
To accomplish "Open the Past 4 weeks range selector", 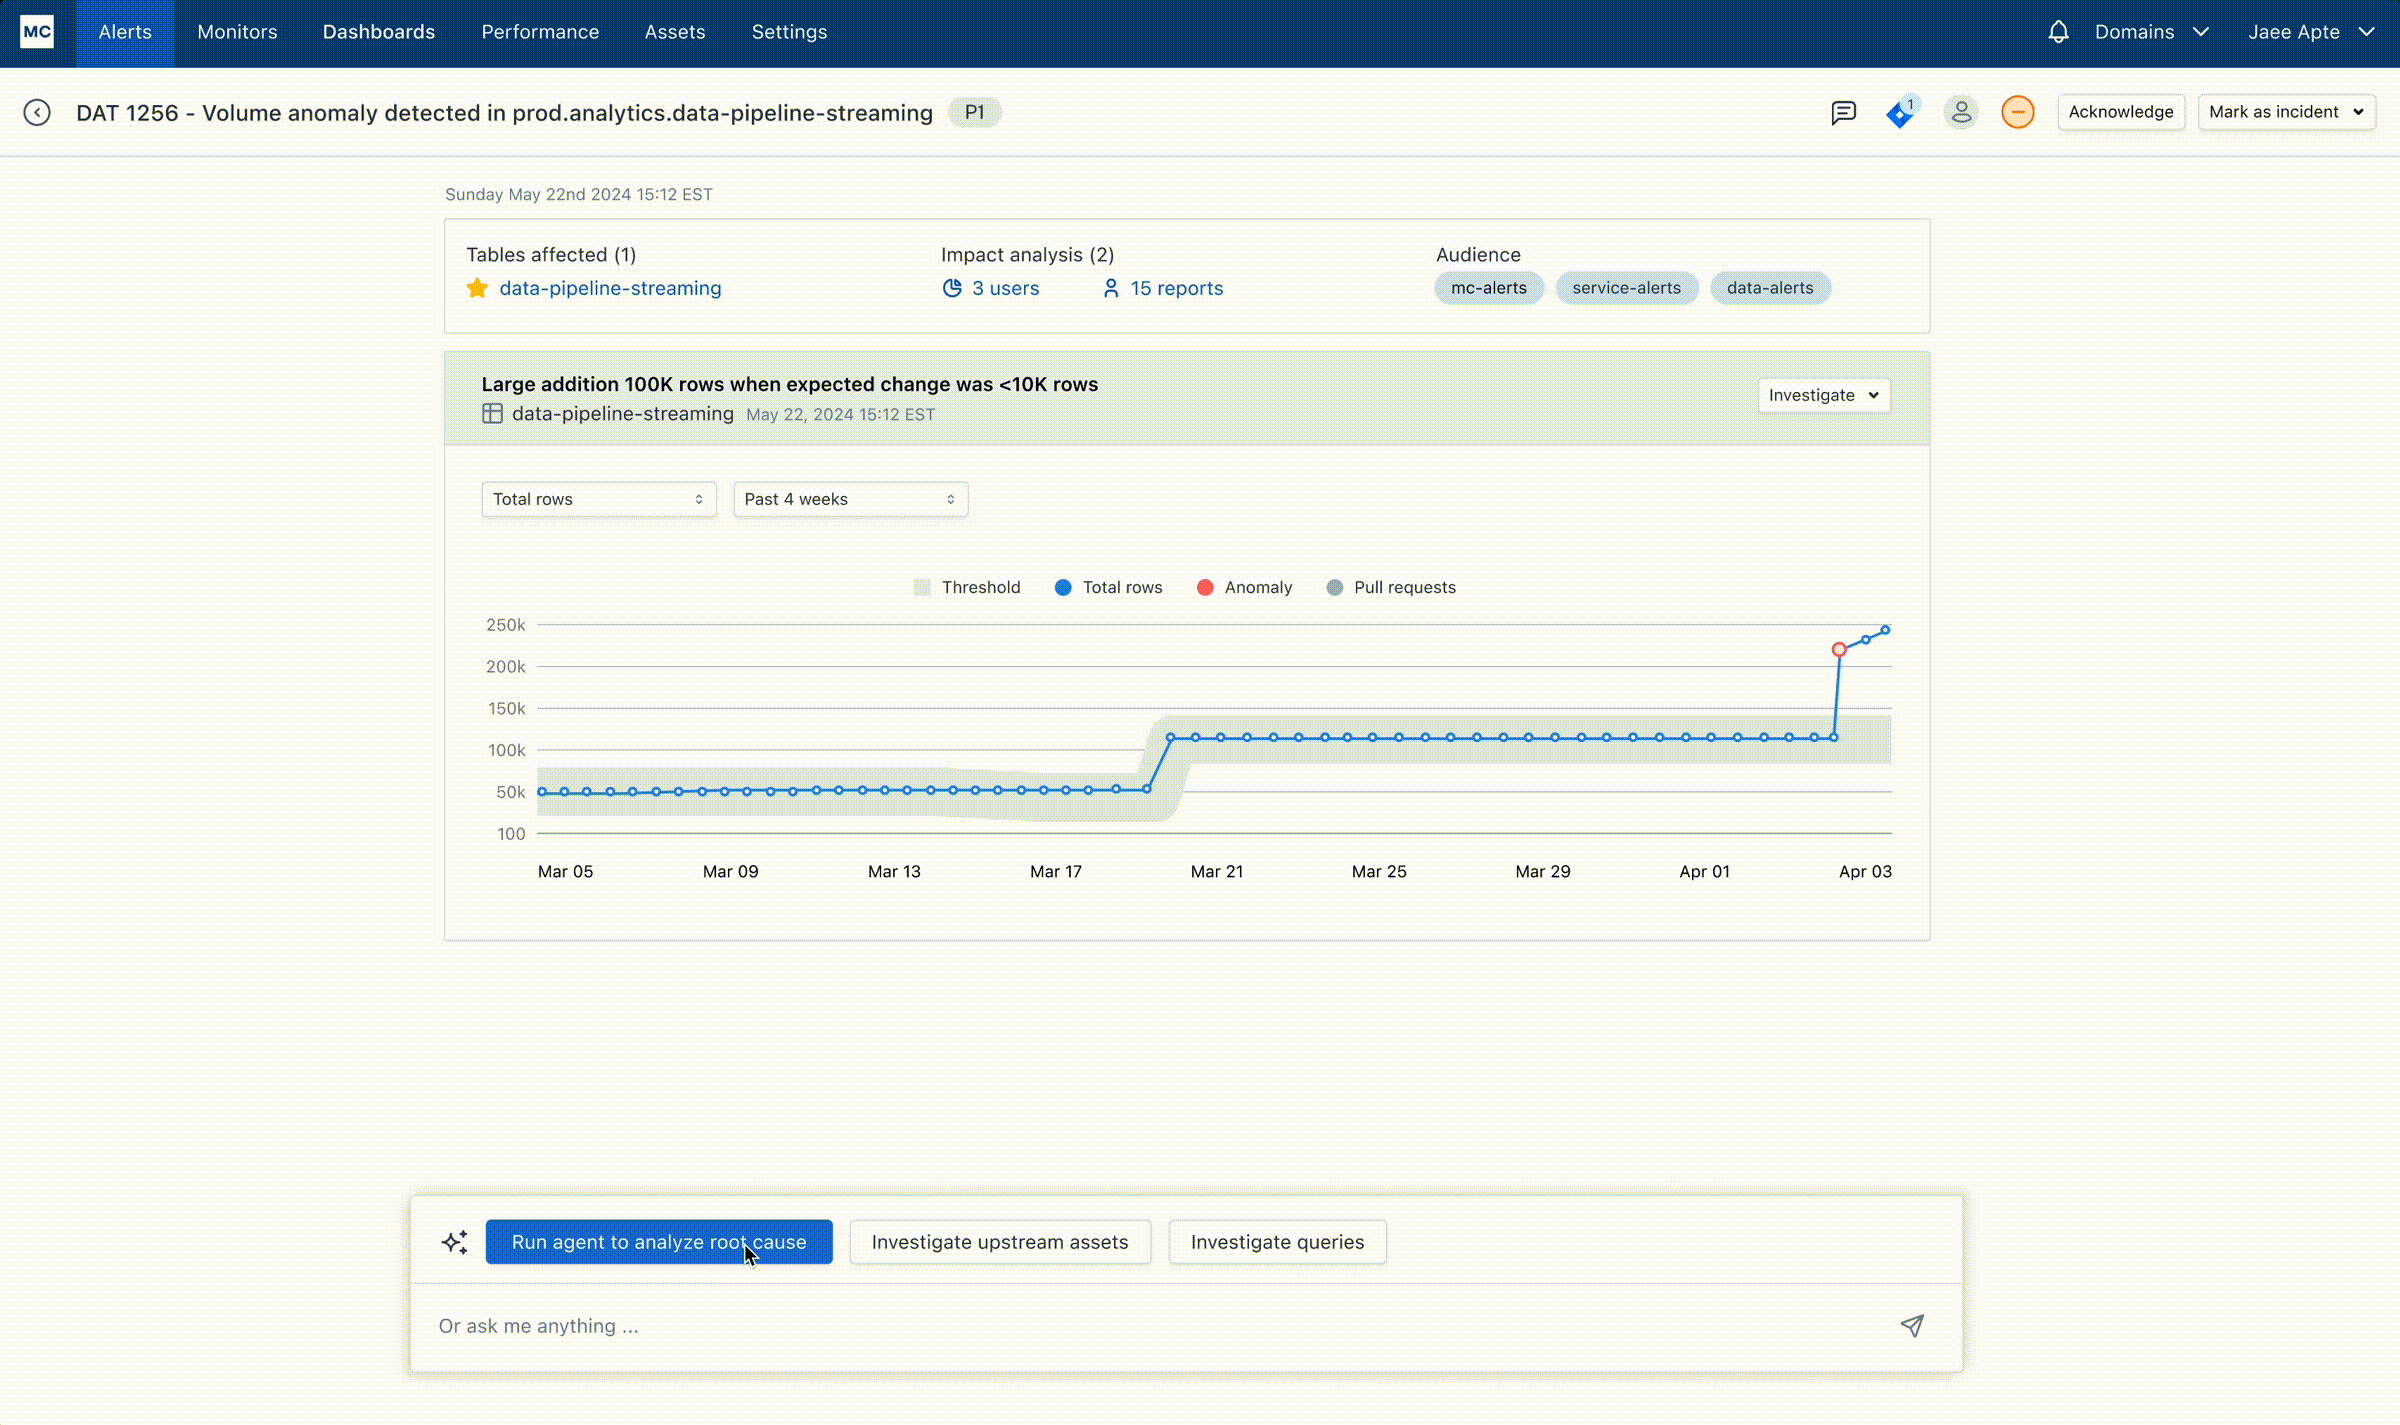I will pos(850,499).
